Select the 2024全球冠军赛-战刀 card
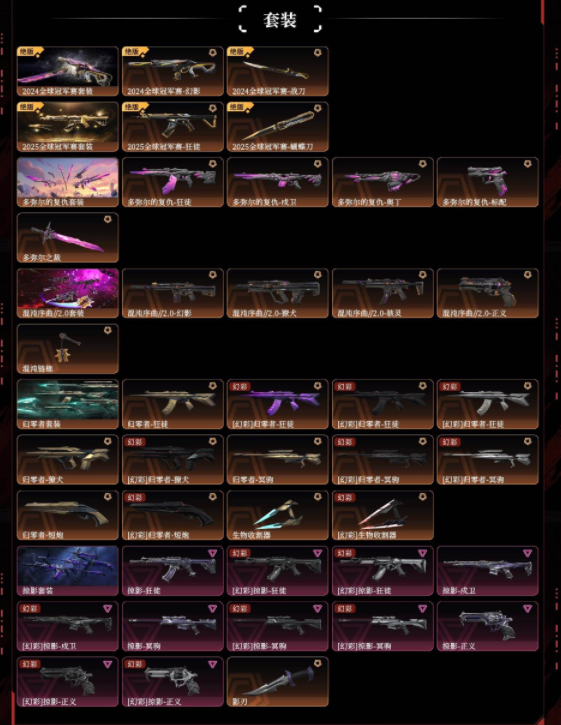Viewport: 561px width, 725px height. pyautogui.click(x=277, y=71)
